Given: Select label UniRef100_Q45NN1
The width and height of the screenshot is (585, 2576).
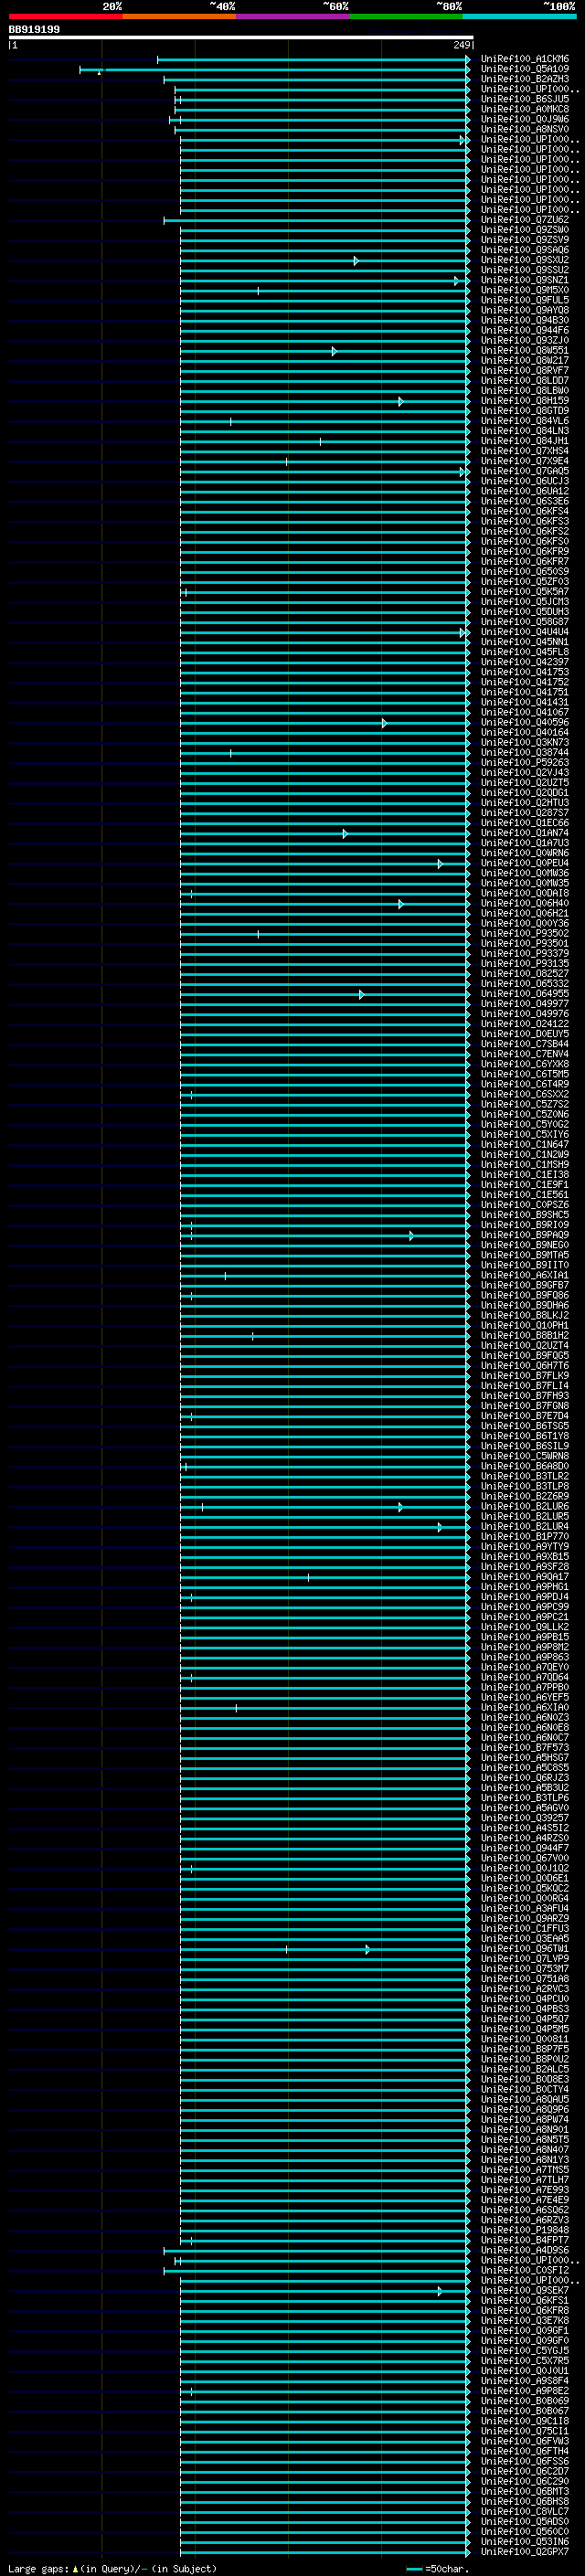Looking at the screenshot, I should [x=525, y=642].
